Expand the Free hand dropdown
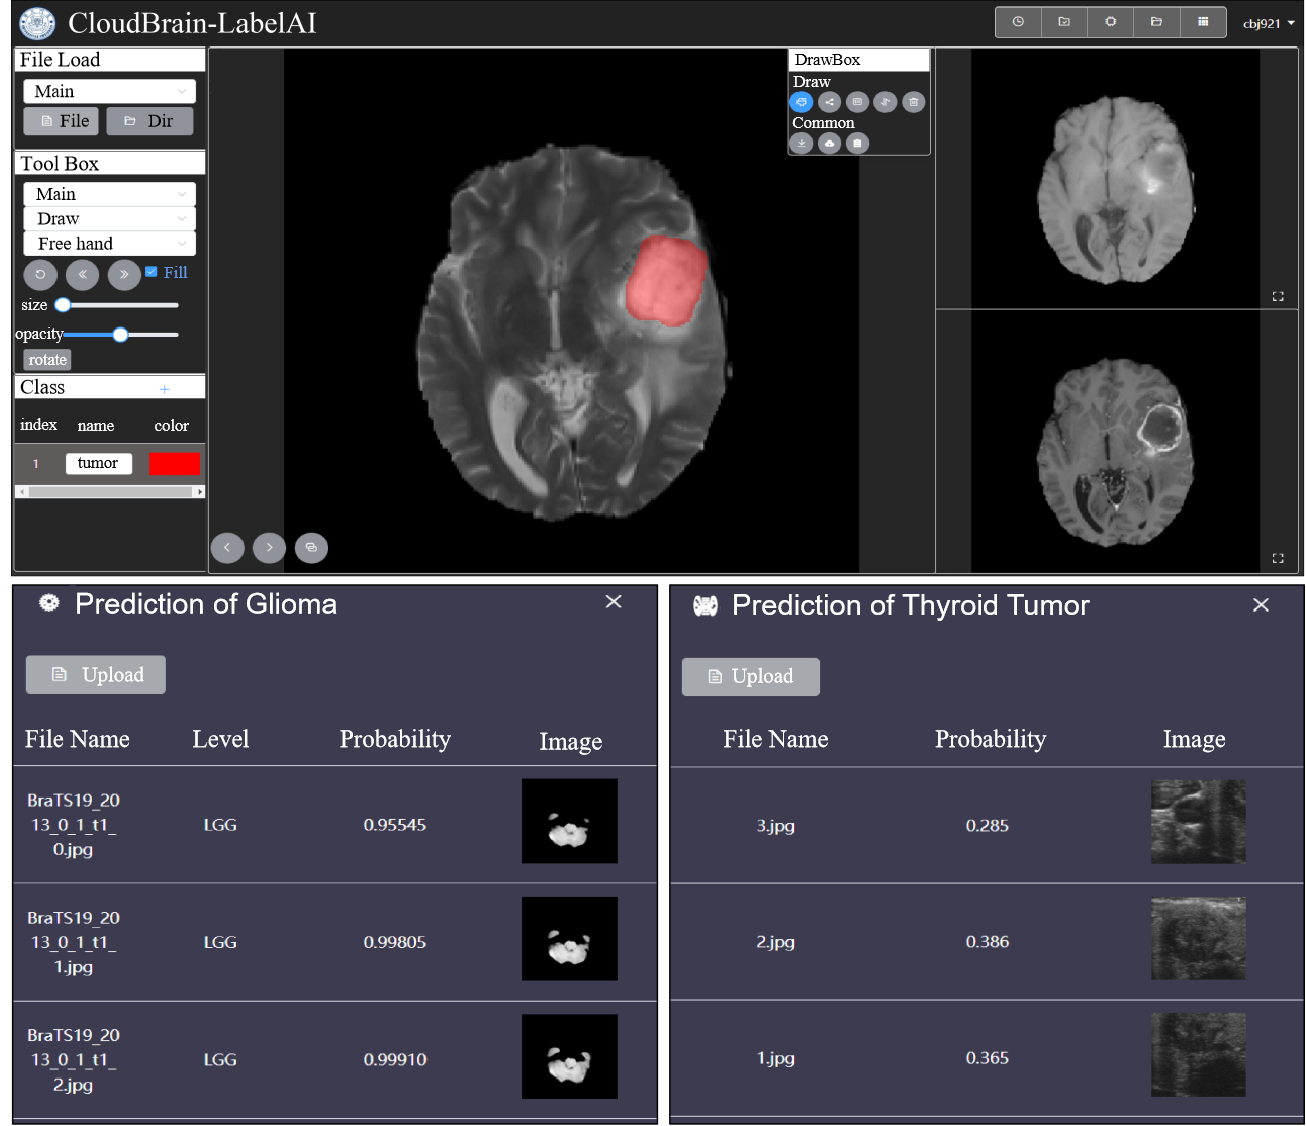The height and width of the screenshot is (1126, 1306). pyautogui.click(x=109, y=244)
